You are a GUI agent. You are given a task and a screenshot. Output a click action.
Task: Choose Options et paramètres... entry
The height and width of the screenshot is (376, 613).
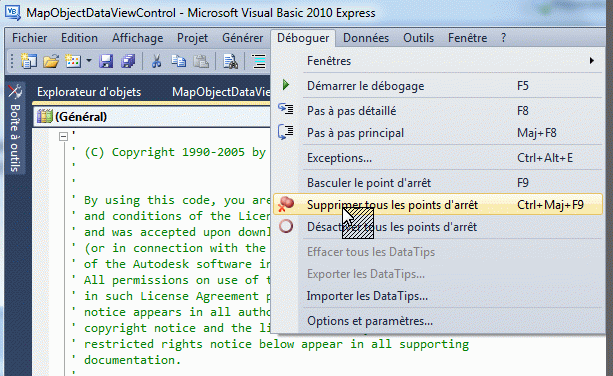(438, 321)
